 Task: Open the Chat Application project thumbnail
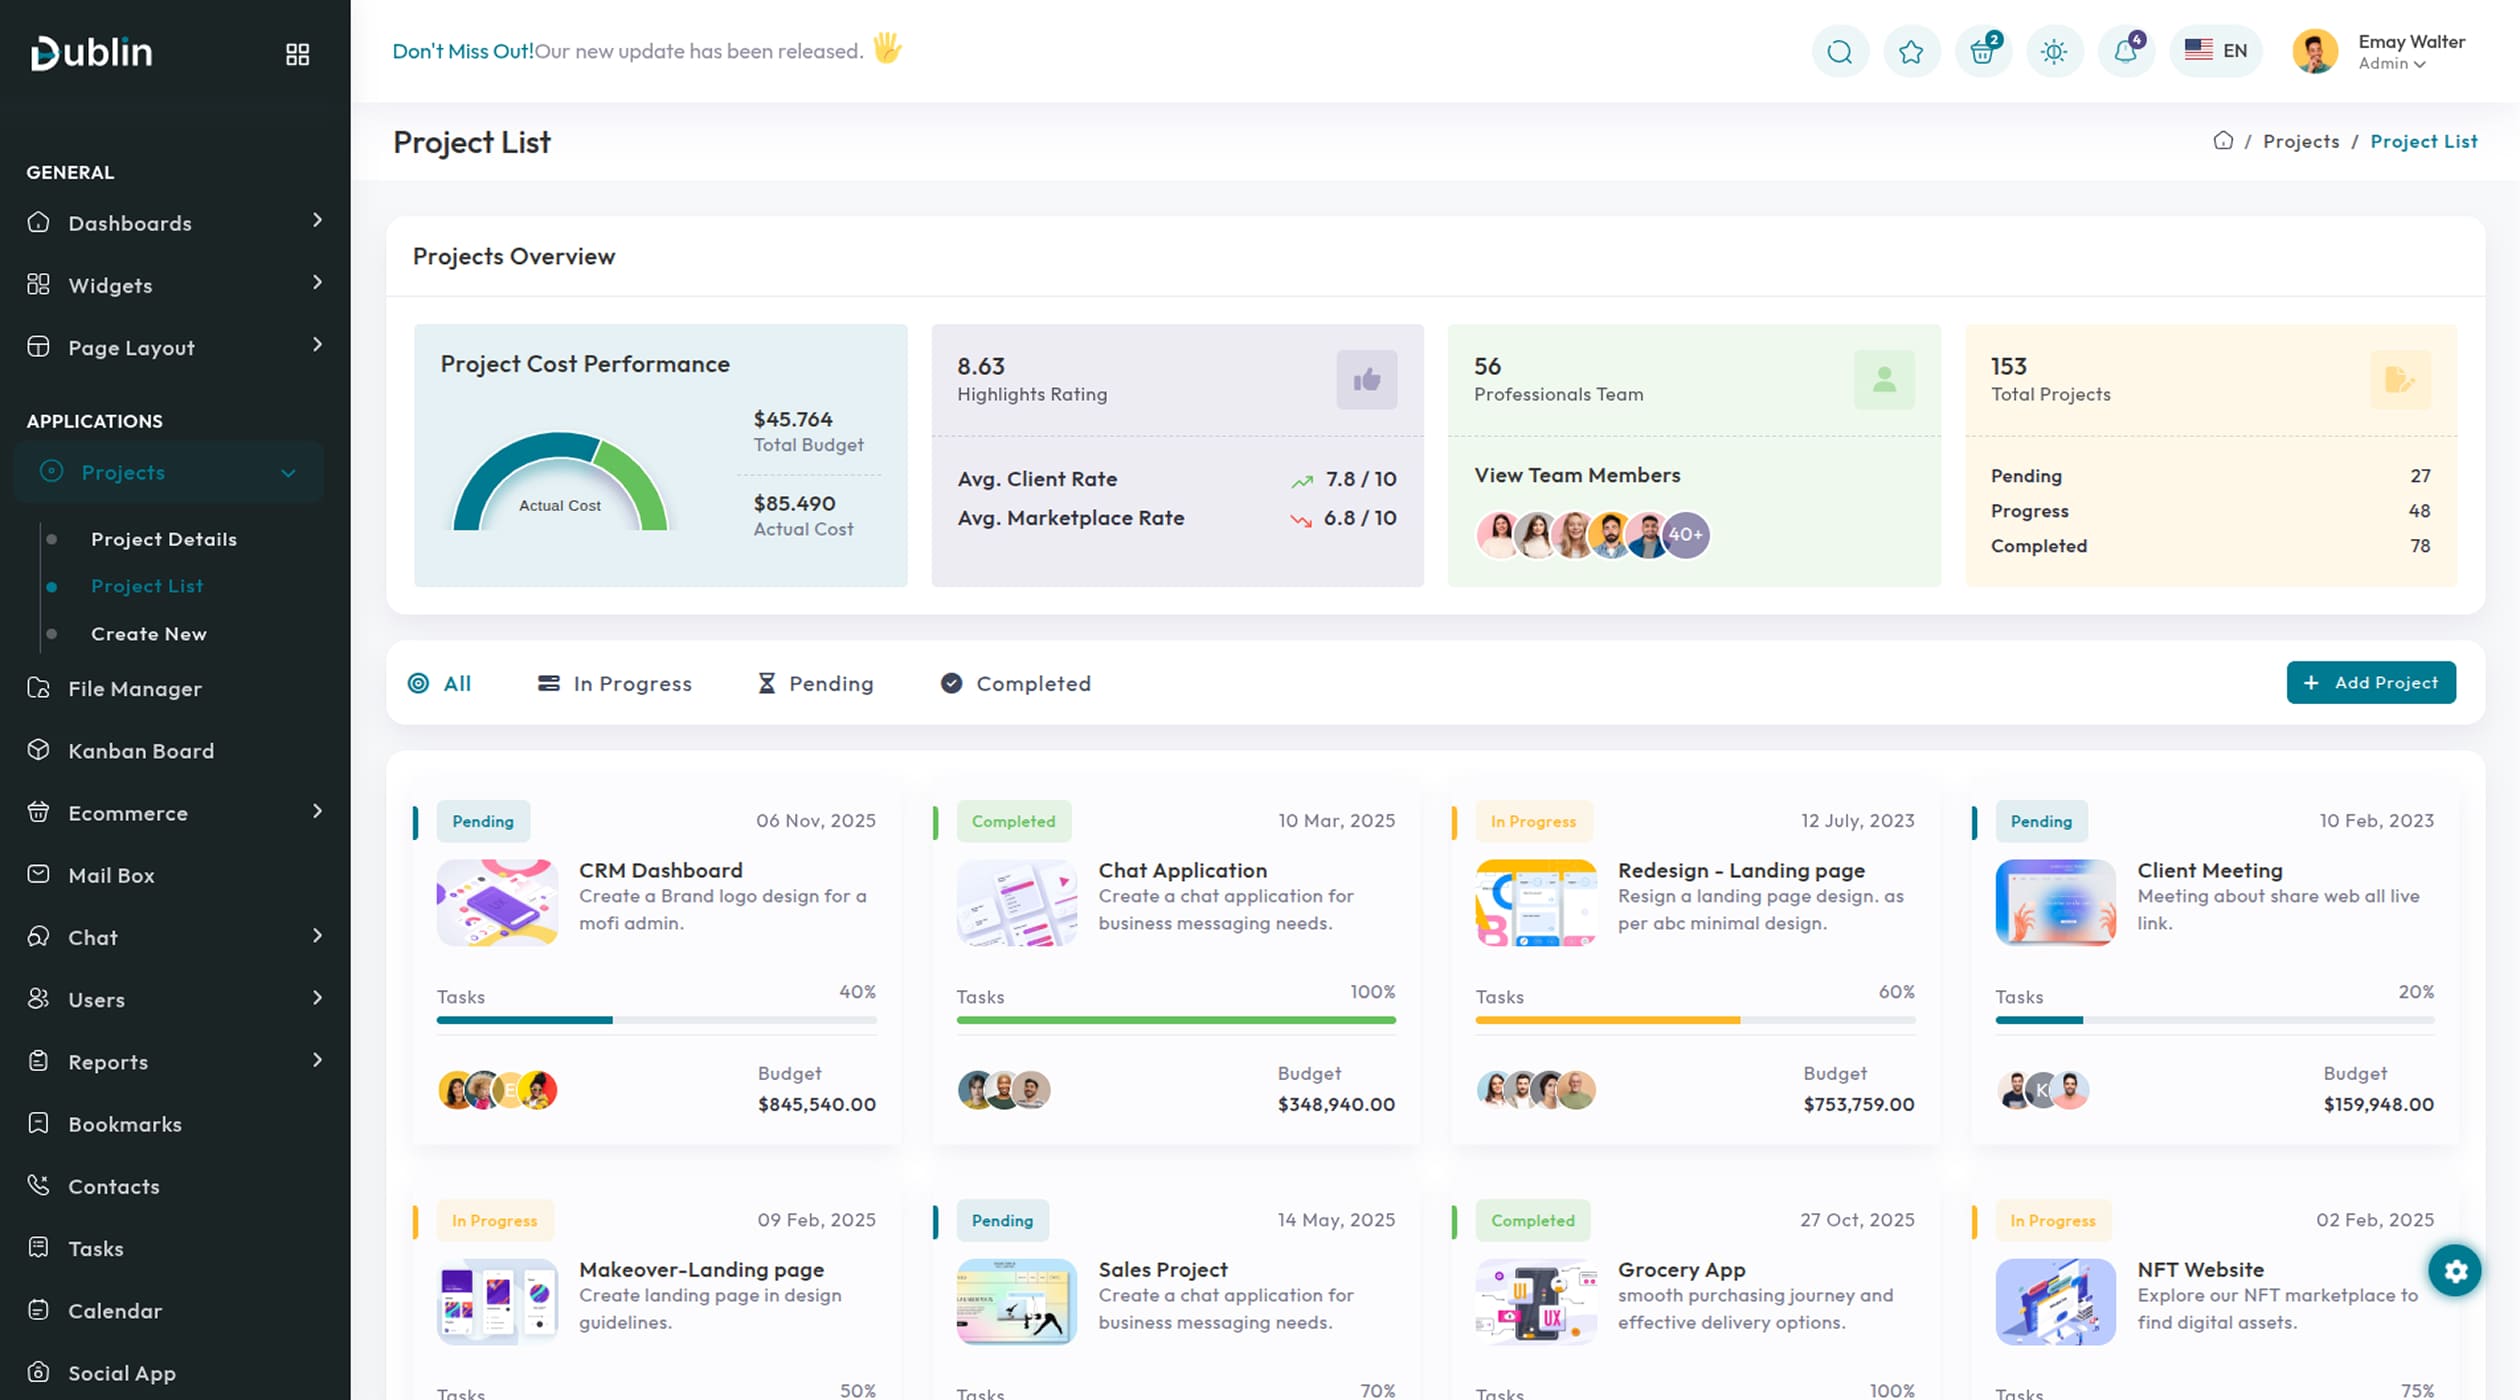coord(1016,902)
